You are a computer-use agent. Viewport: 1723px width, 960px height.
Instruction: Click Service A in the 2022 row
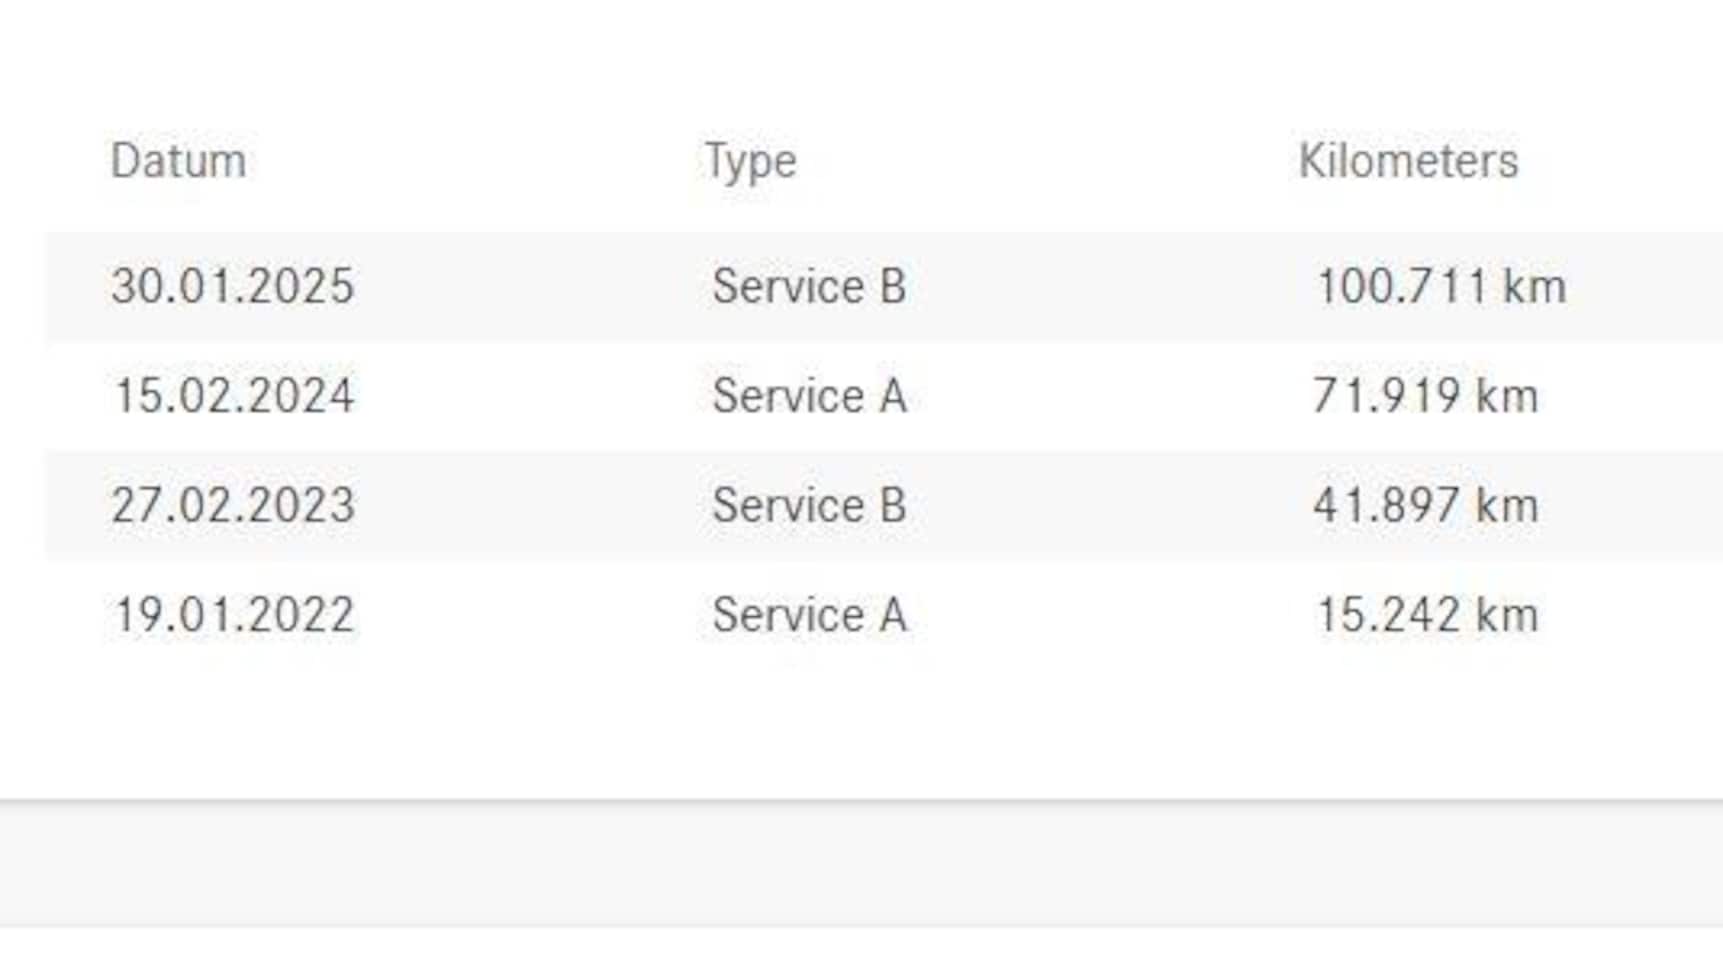point(809,615)
